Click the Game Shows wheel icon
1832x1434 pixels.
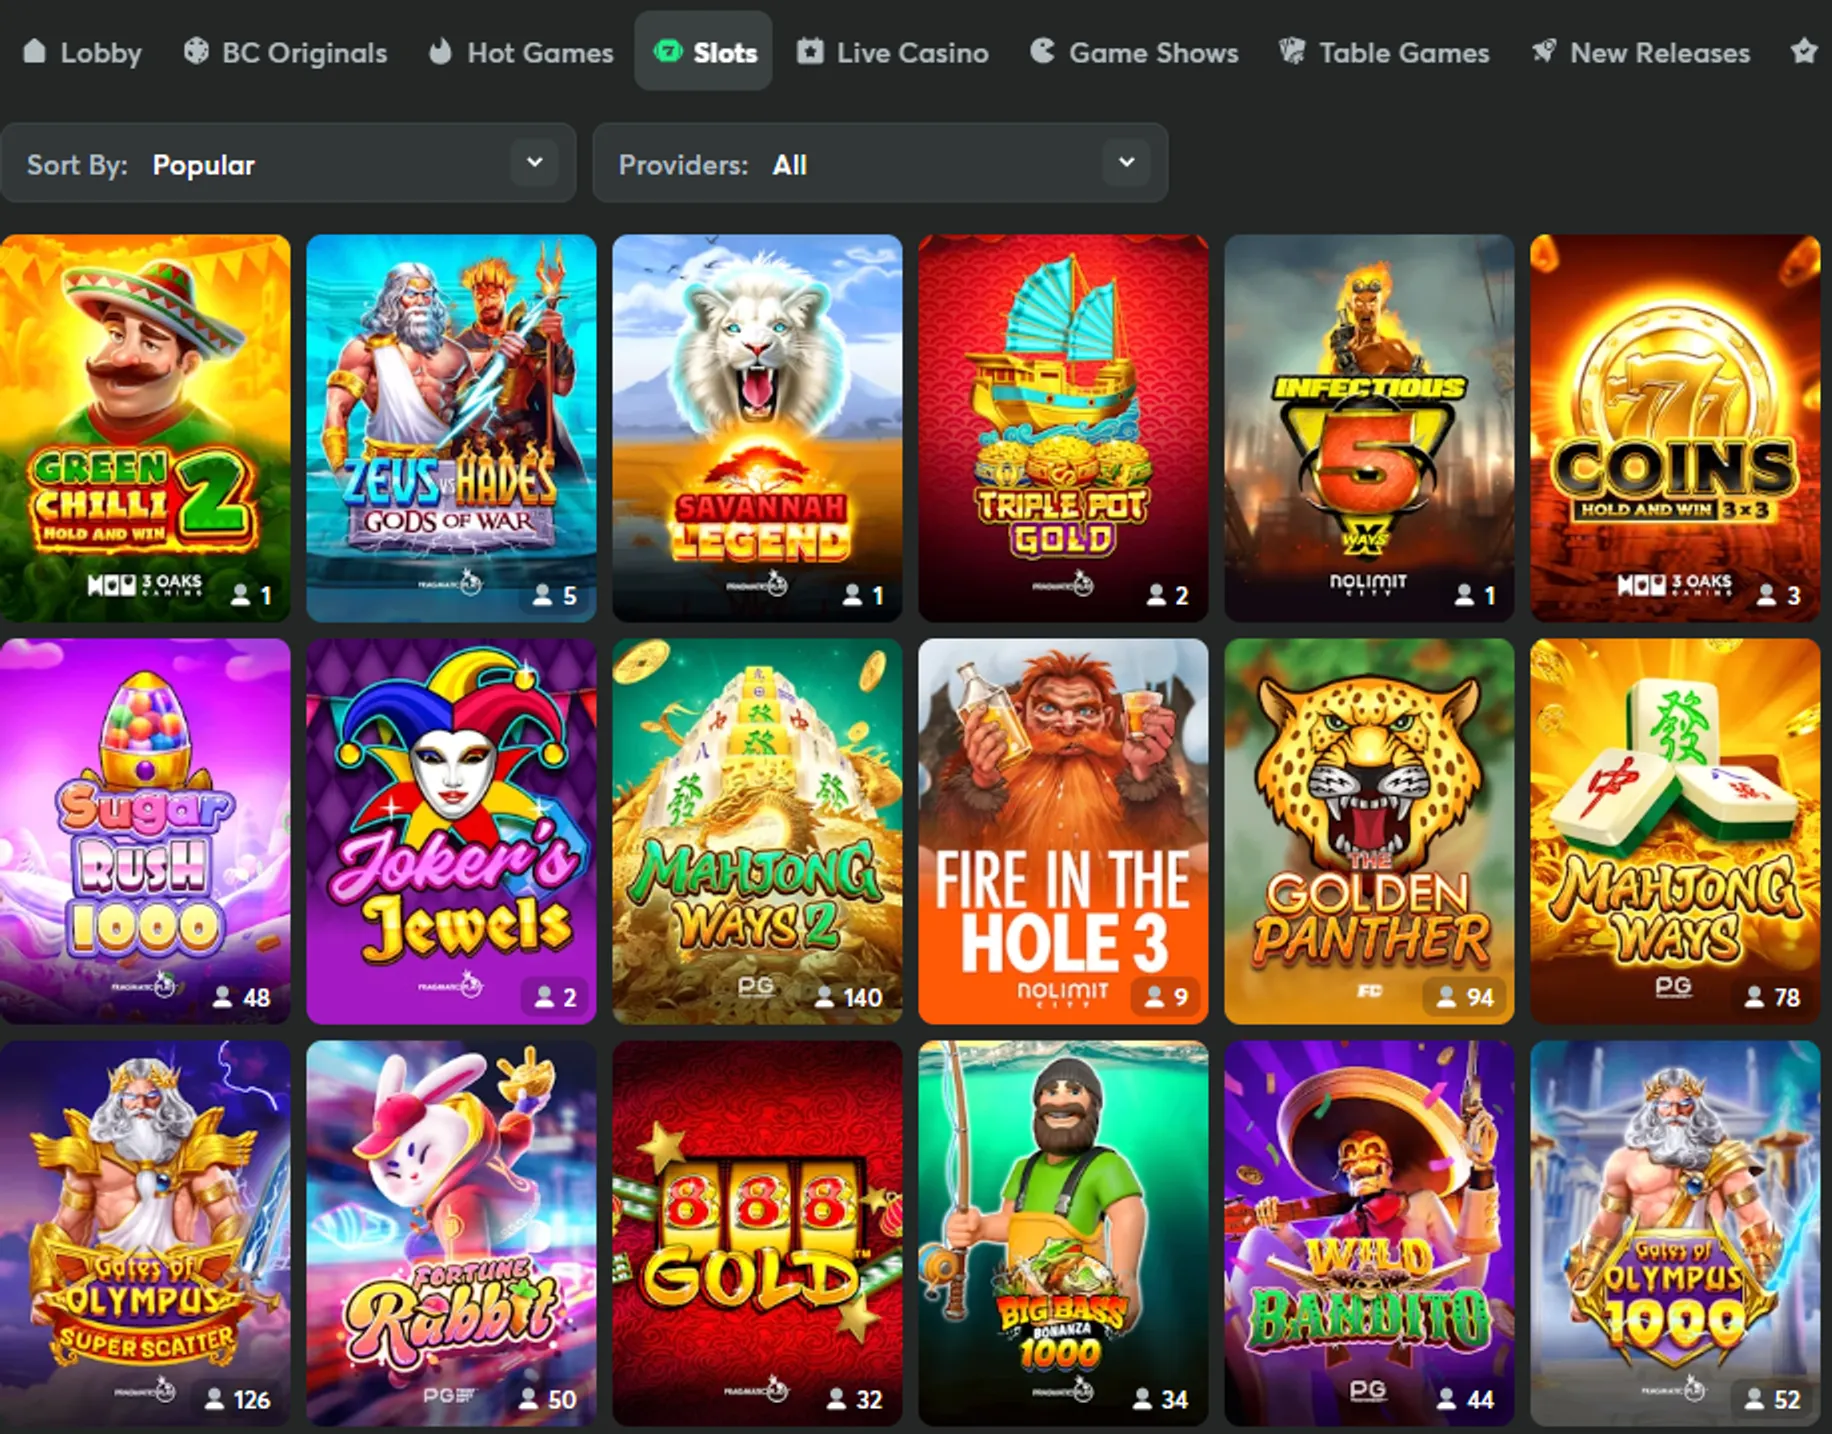(1043, 51)
